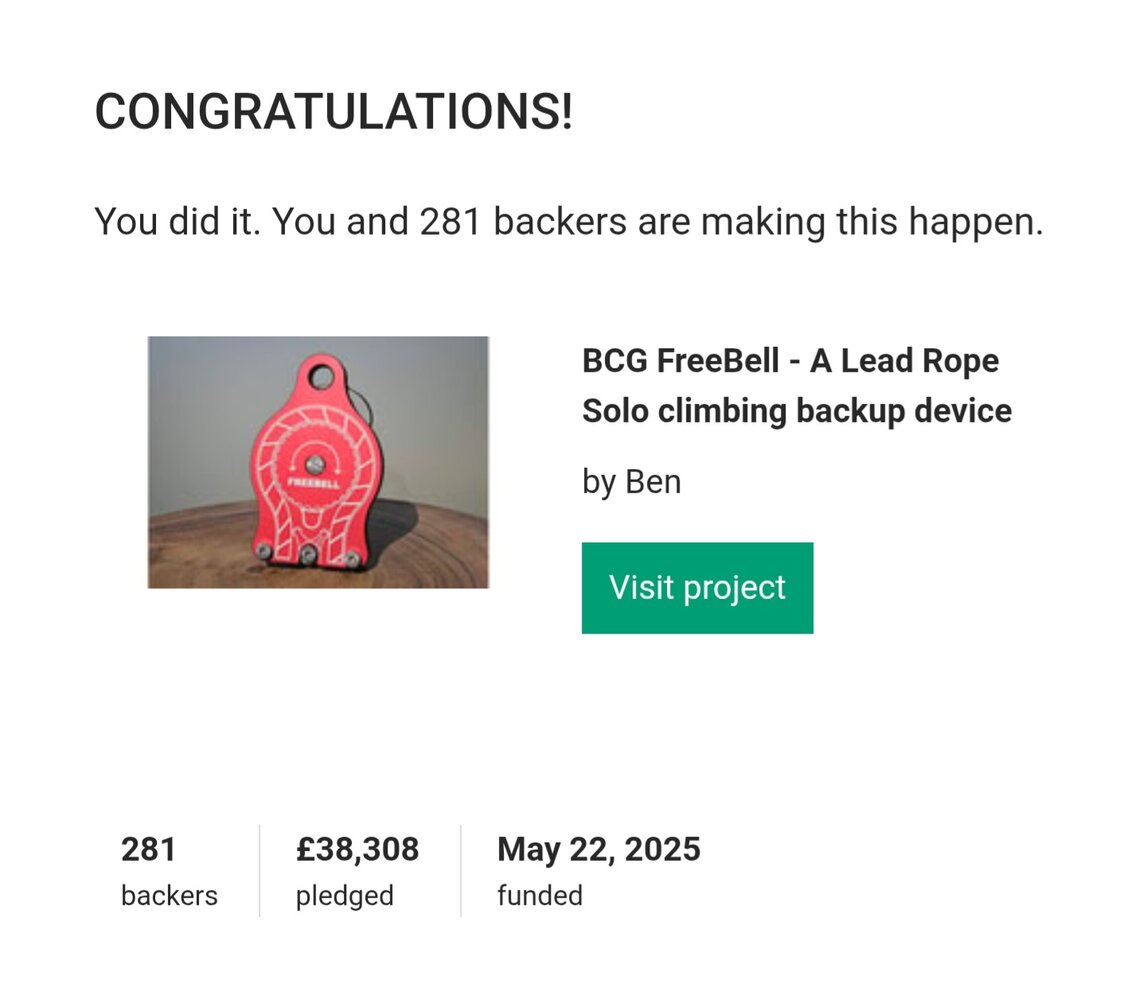Click the center bolt on the FreeBell device

click(314, 463)
